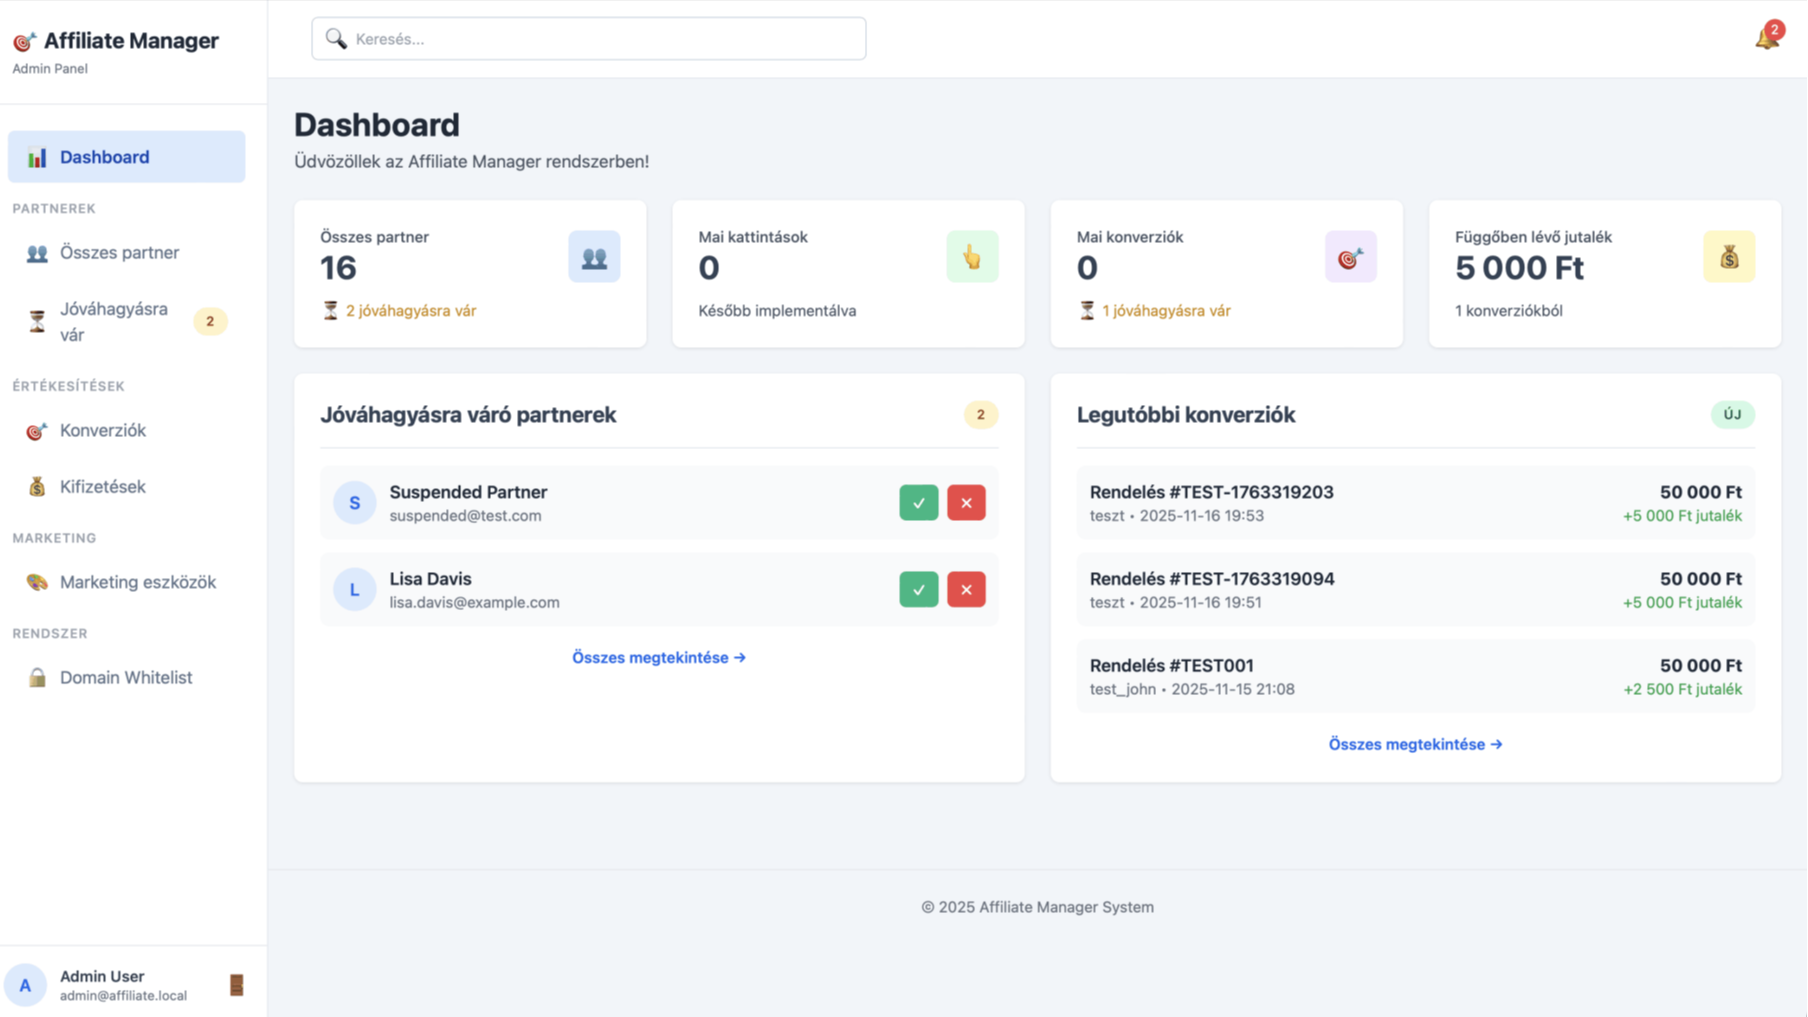Click Összes megtekintése link under recent conversions
The width and height of the screenshot is (1808, 1017).
(1414, 744)
